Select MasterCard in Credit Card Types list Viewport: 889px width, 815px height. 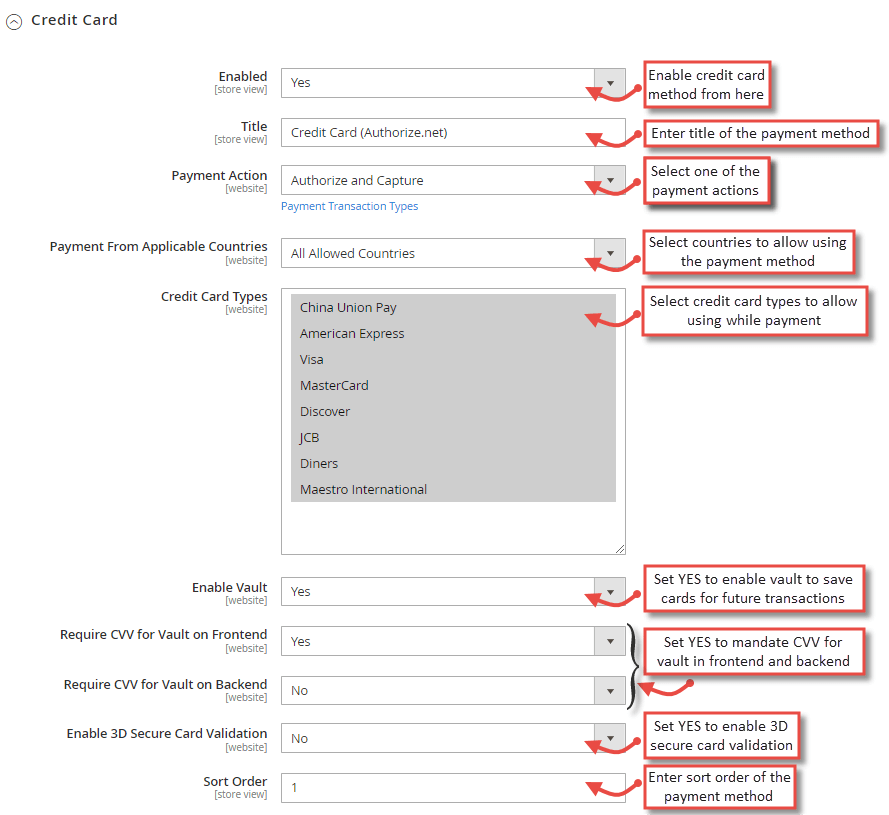tap(333, 385)
